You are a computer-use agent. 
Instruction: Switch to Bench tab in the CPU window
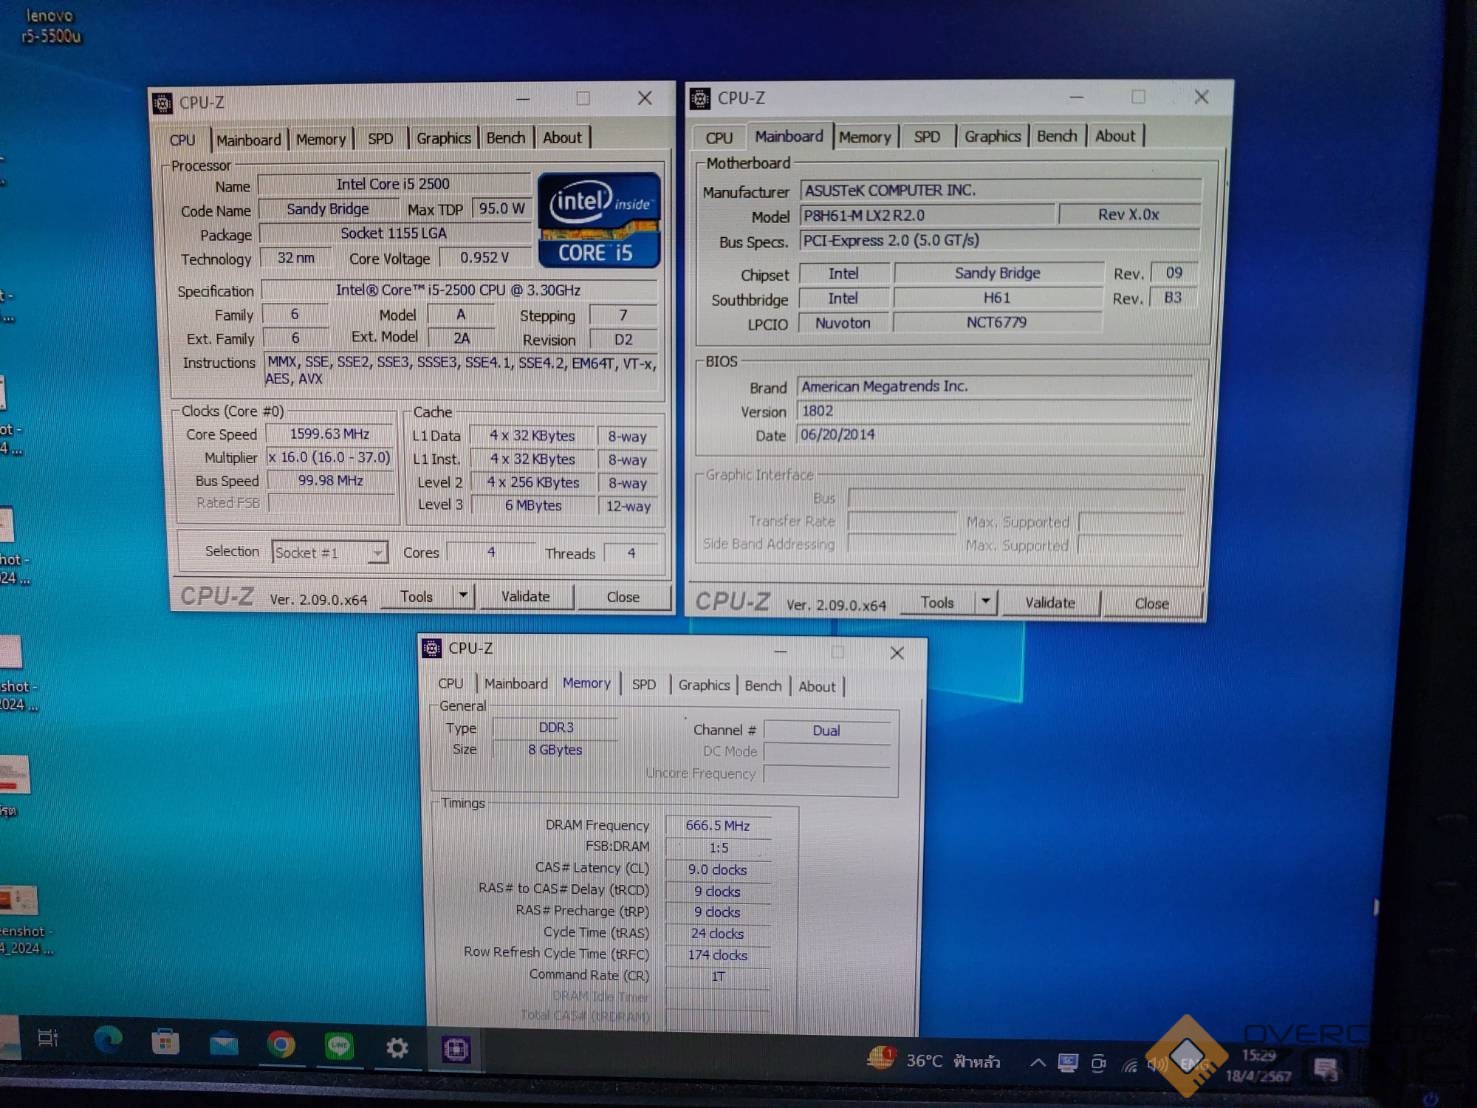[505, 138]
